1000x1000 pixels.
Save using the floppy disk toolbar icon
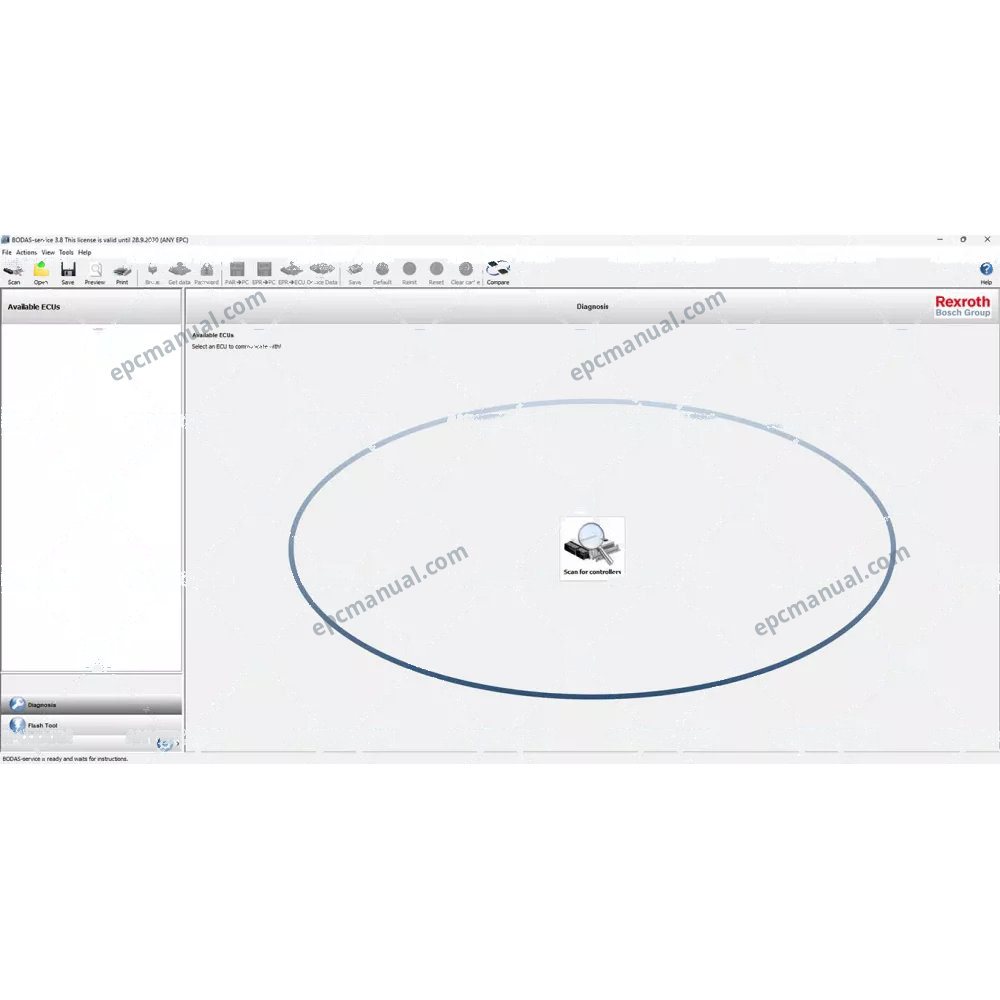click(68, 269)
